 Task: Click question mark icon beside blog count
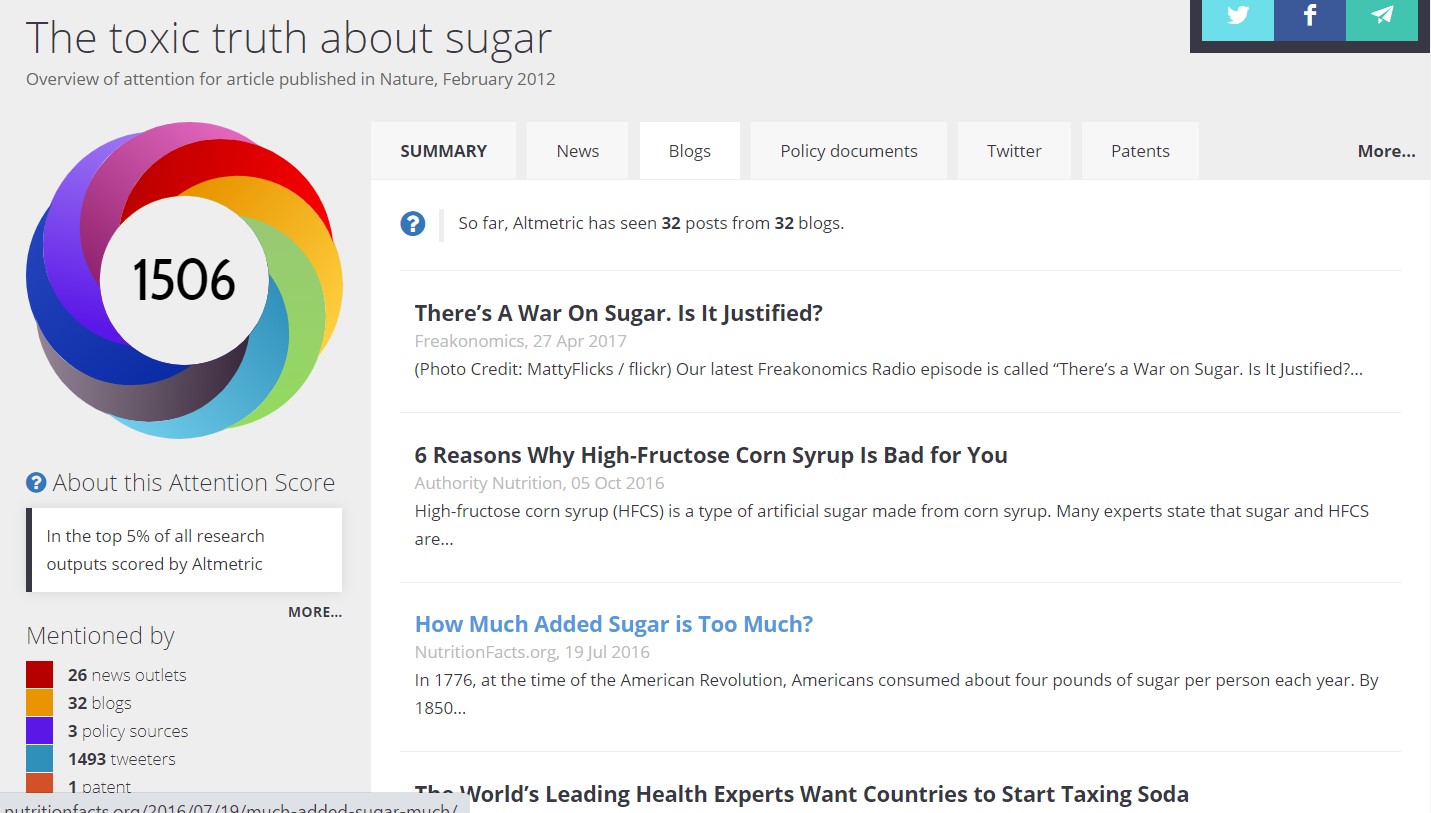pos(413,224)
